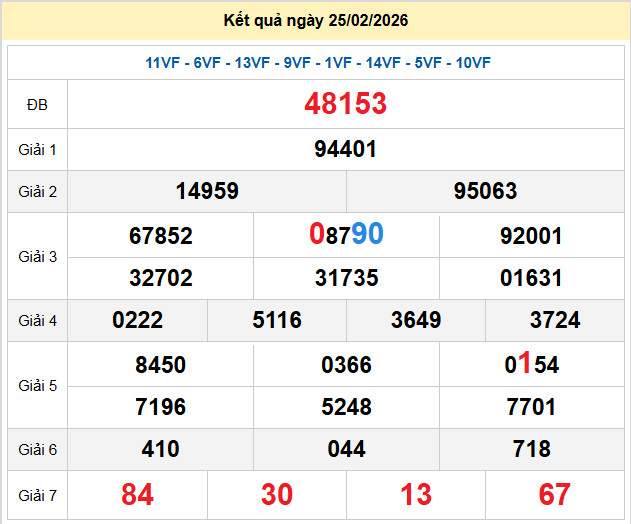The width and height of the screenshot is (631, 524).
Task: Click Giải 5 number 0154
Action: pos(531,365)
